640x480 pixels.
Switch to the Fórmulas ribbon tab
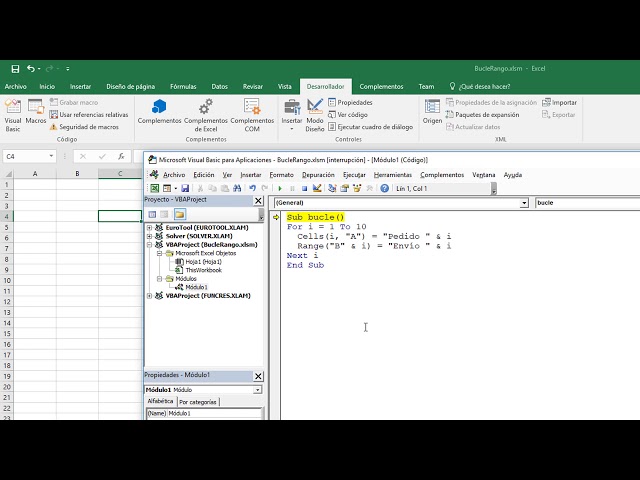point(183,87)
